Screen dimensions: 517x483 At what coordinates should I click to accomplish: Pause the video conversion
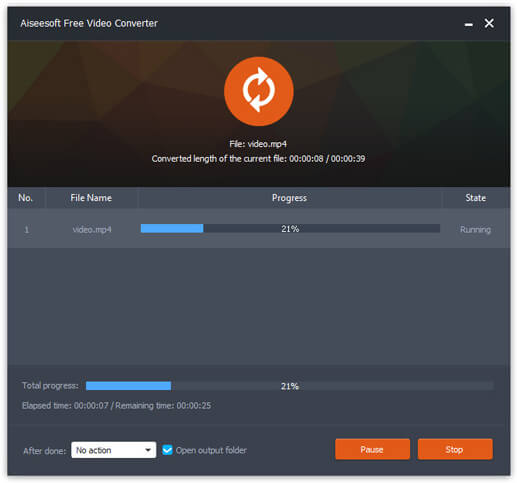(x=372, y=449)
